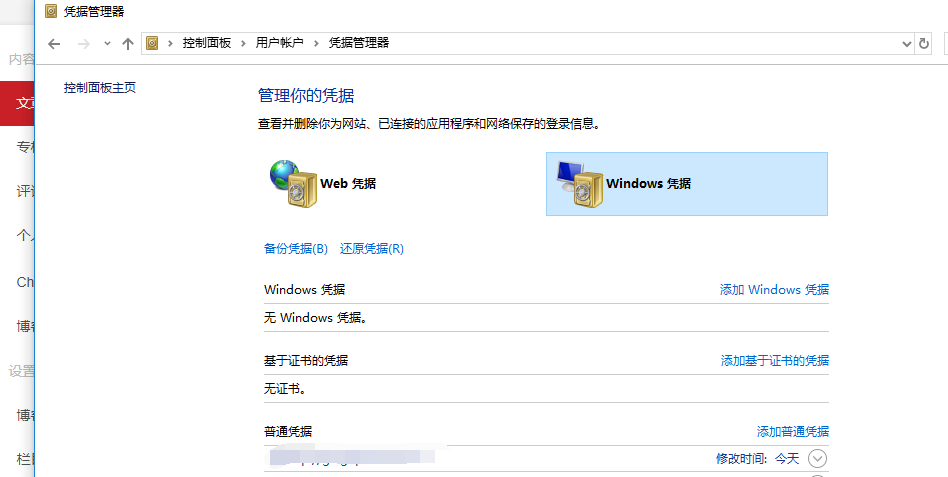Image resolution: width=948 pixels, height=477 pixels.
Task: Select the Windows 凭据 tab
Action: pyautogui.click(x=687, y=184)
